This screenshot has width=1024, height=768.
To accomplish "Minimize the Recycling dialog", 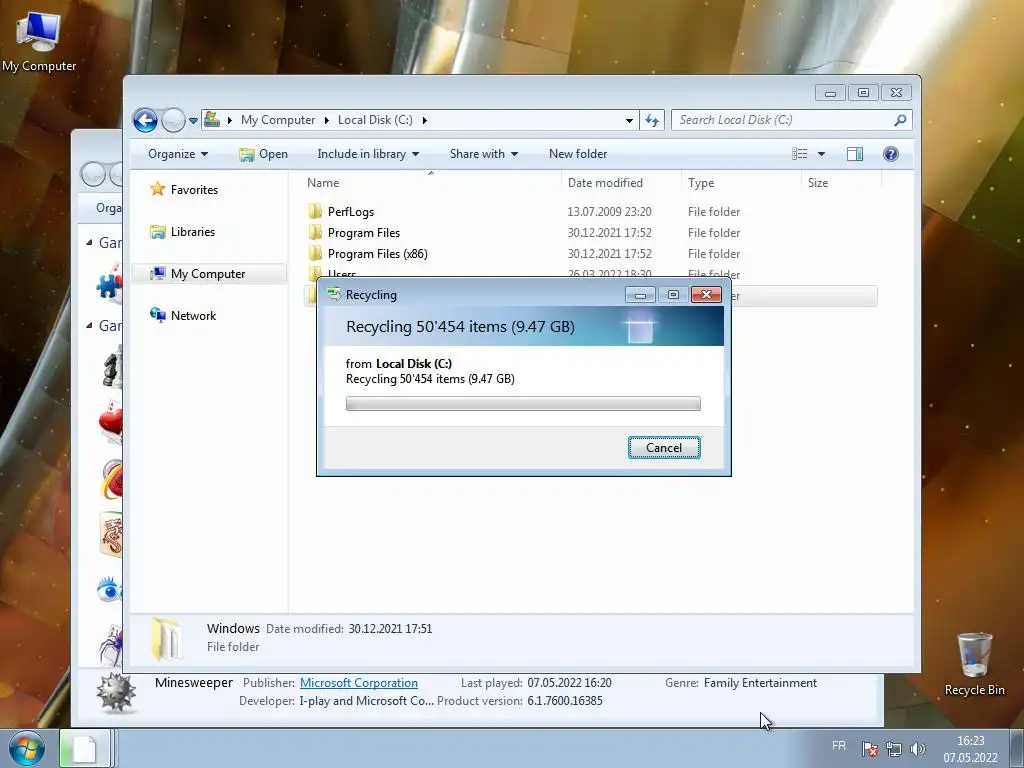I will pos(640,295).
